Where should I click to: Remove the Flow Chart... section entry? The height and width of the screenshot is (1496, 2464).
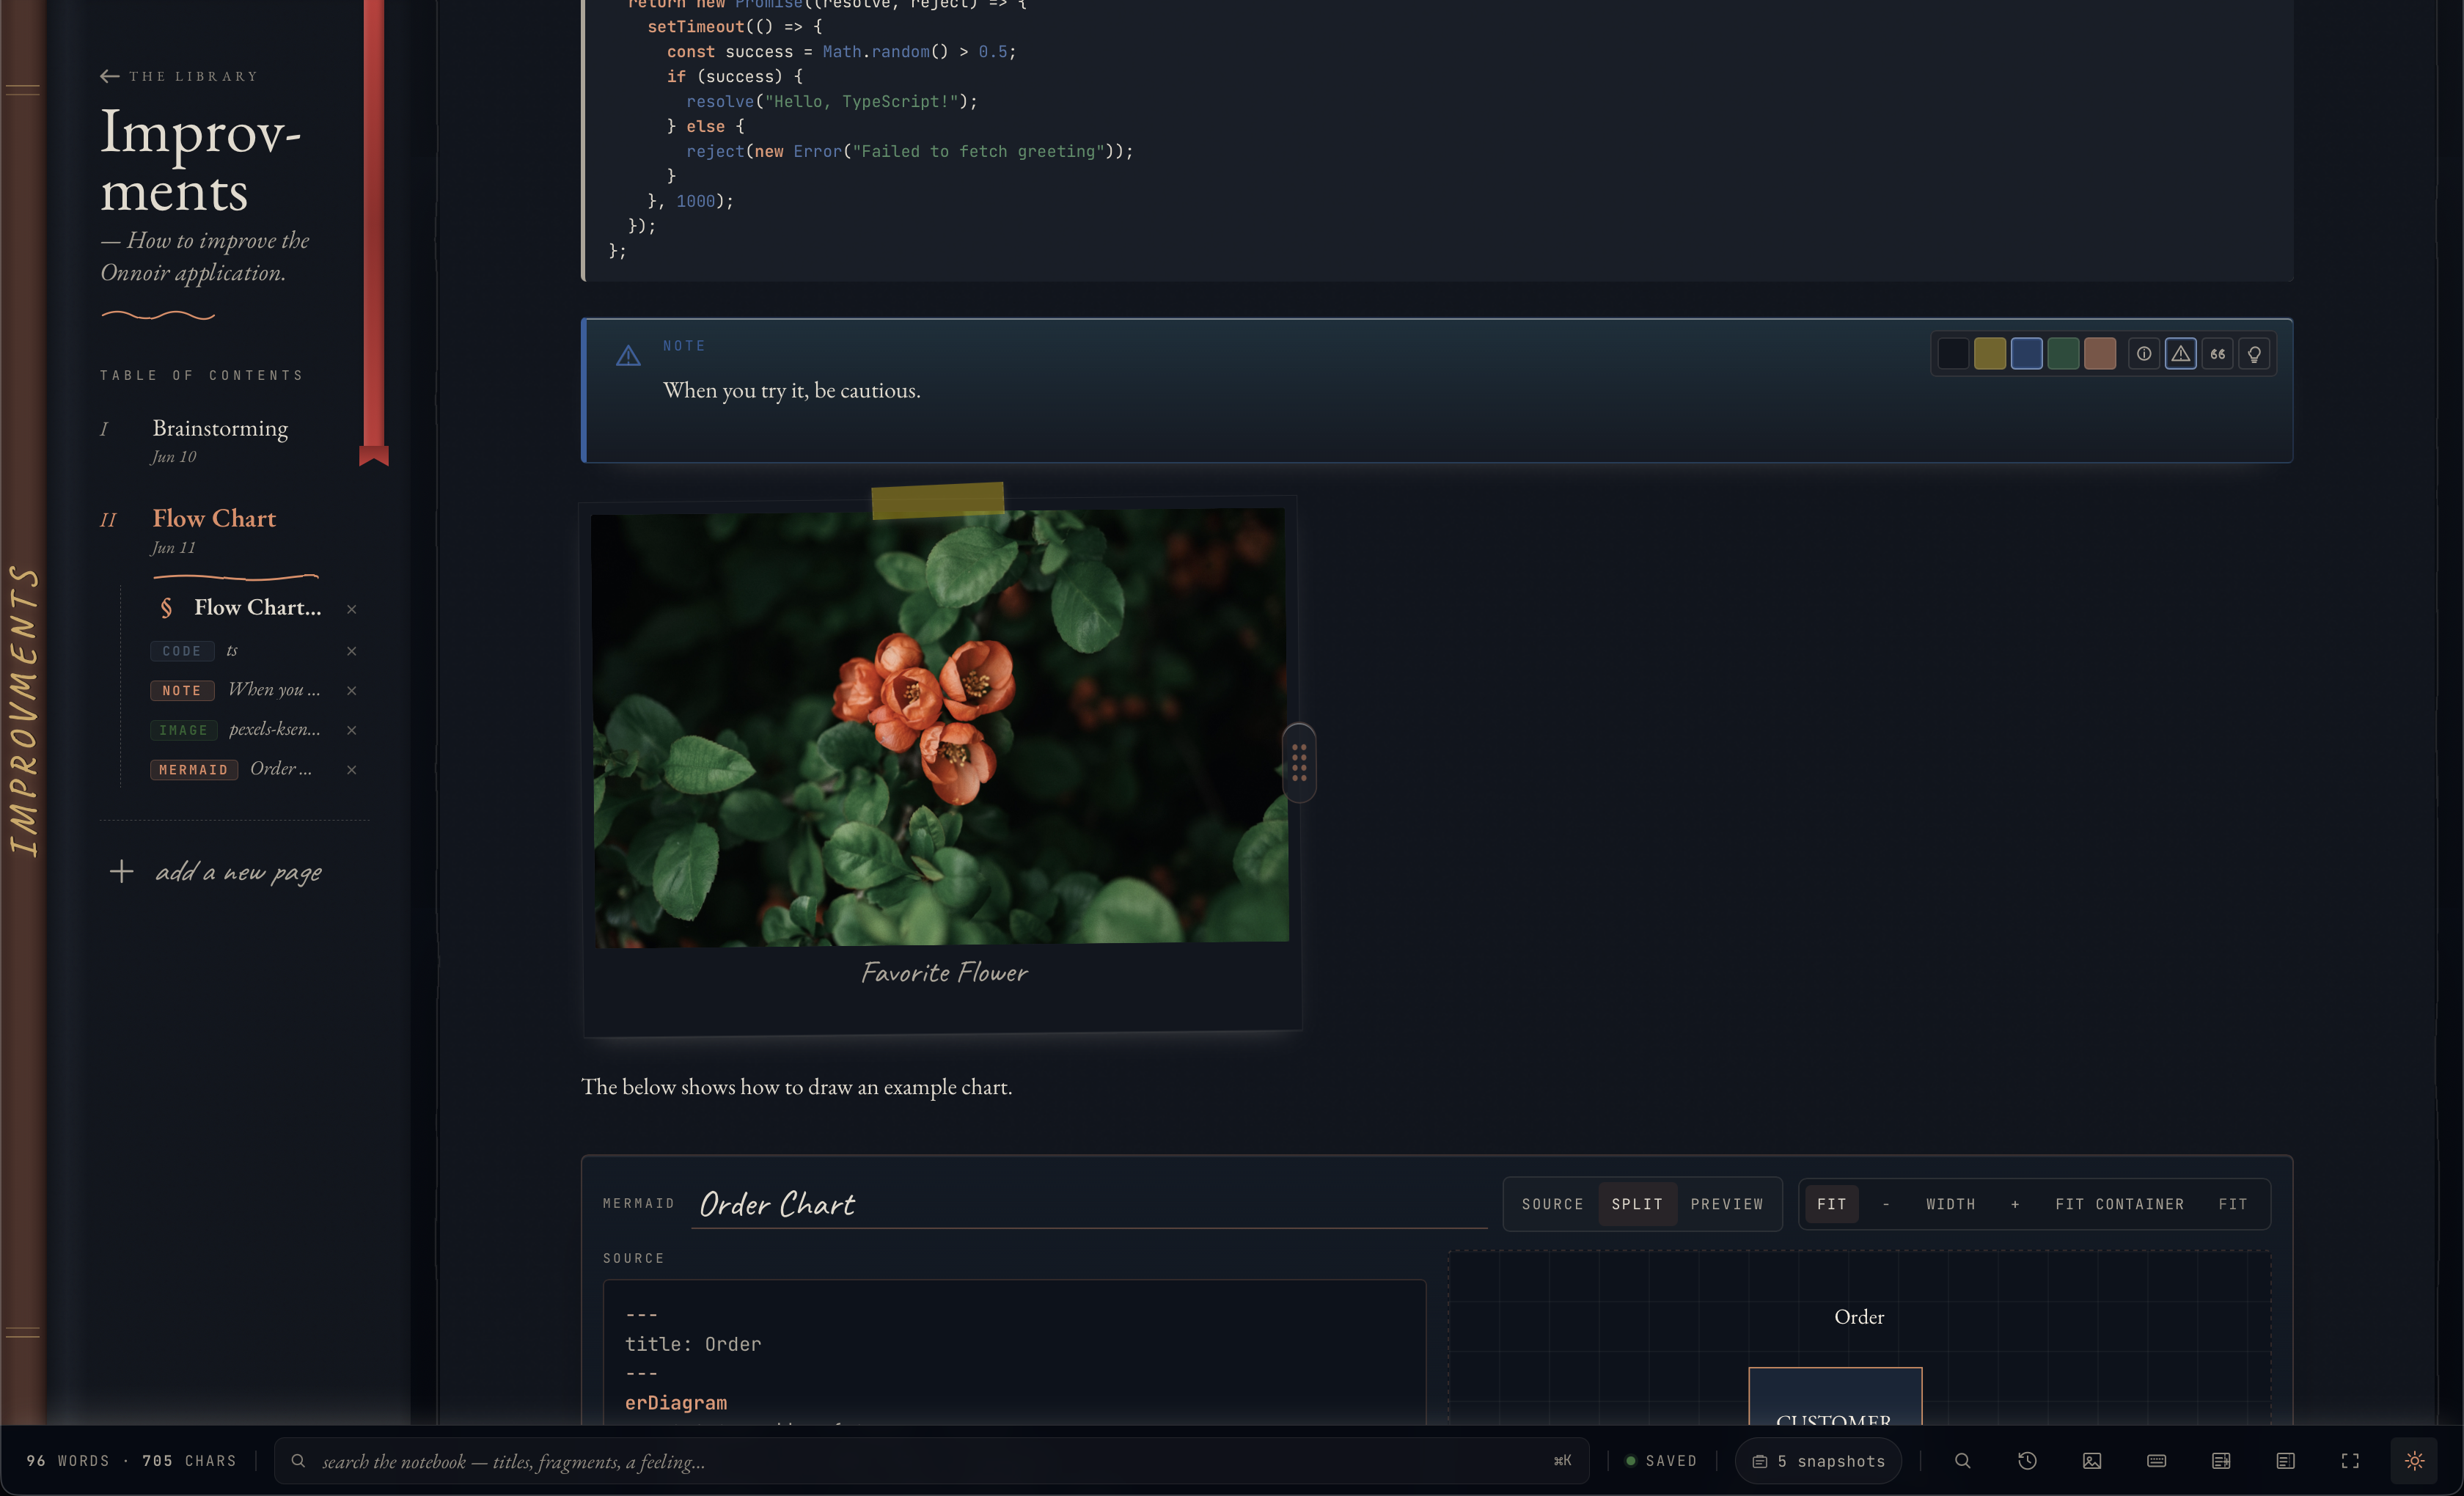(x=351, y=609)
